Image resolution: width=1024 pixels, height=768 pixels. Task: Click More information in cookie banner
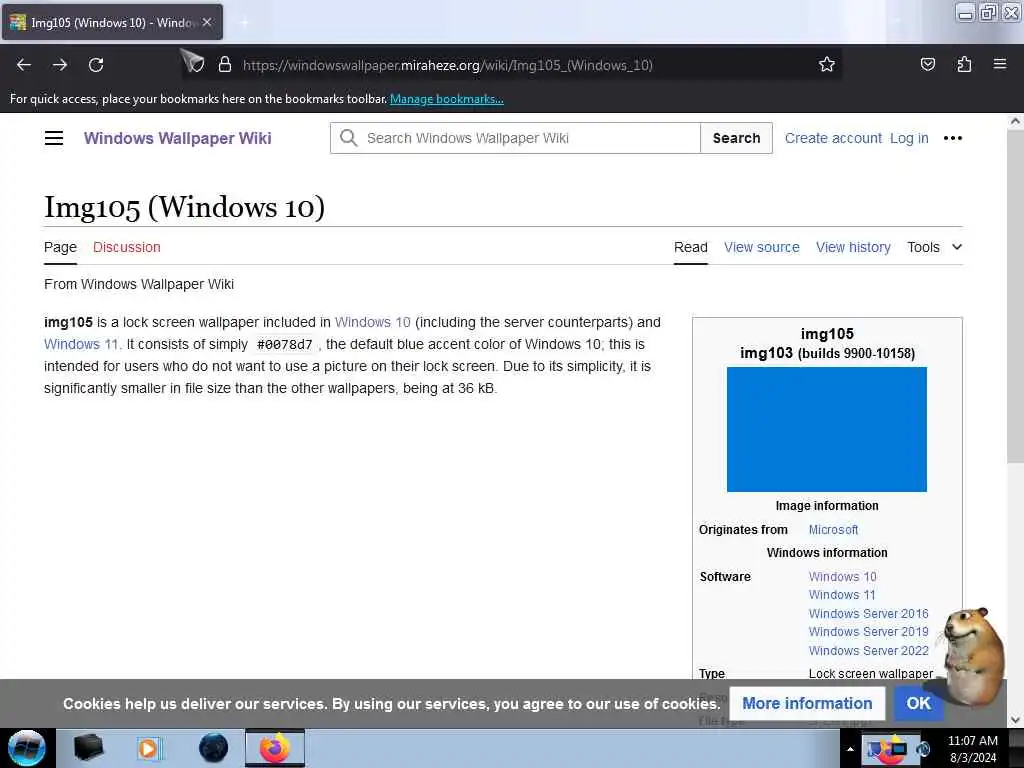[807, 703]
